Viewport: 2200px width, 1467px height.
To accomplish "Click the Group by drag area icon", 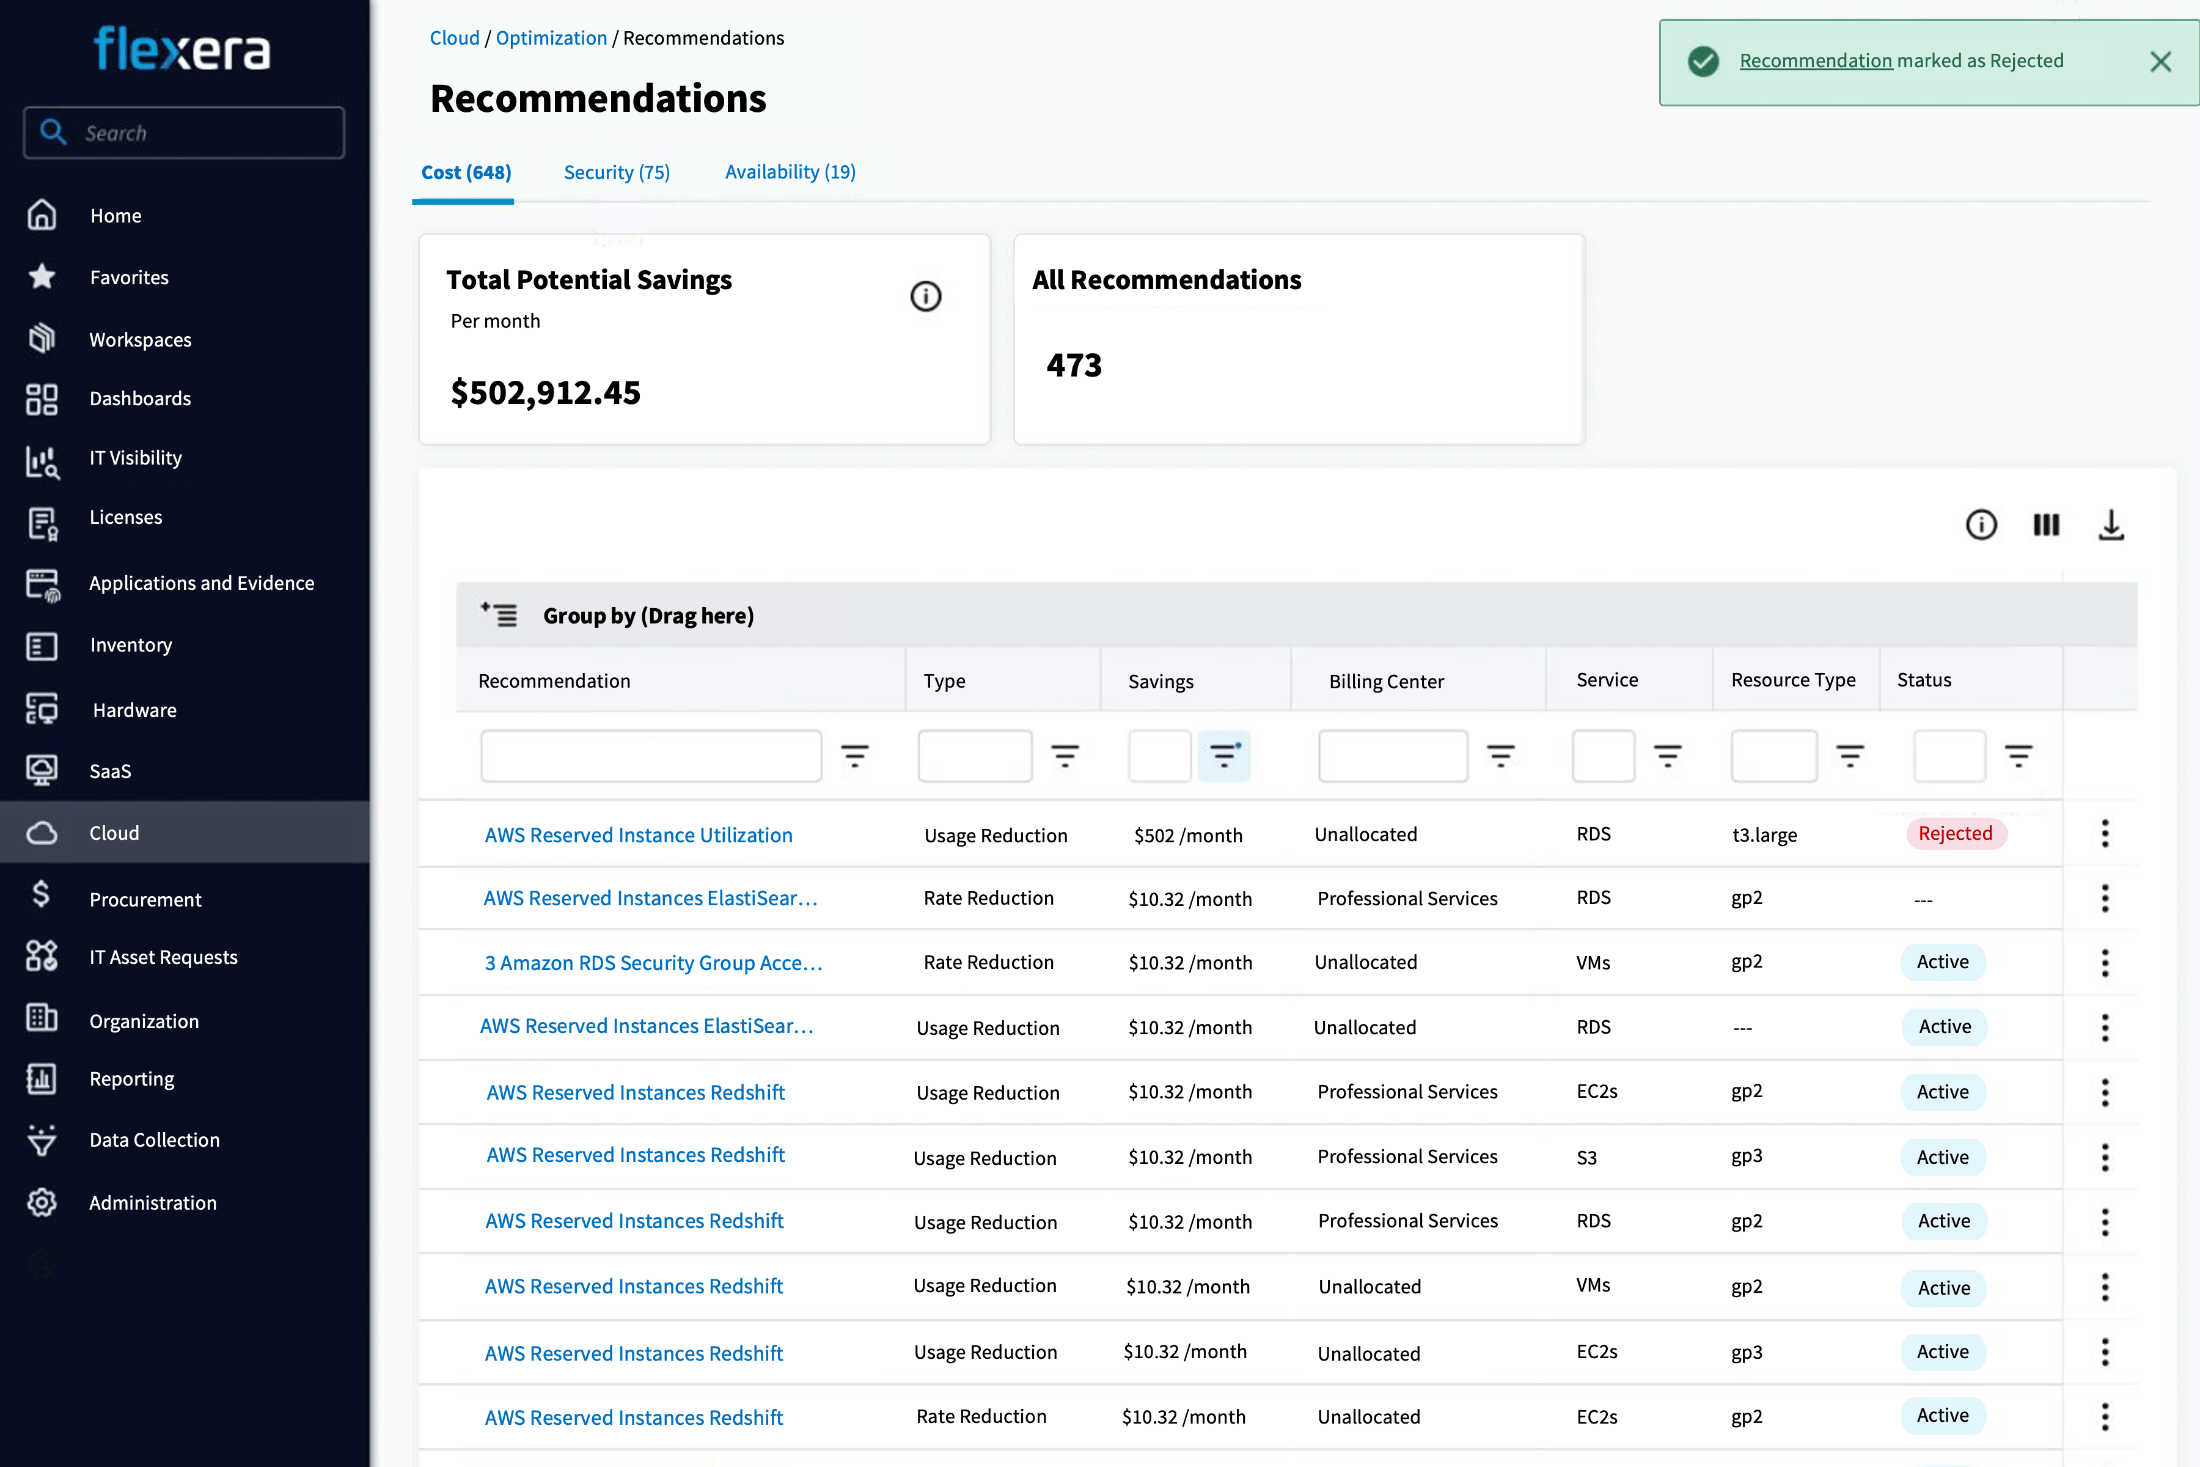I will pyautogui.click(x=499, y=614).
